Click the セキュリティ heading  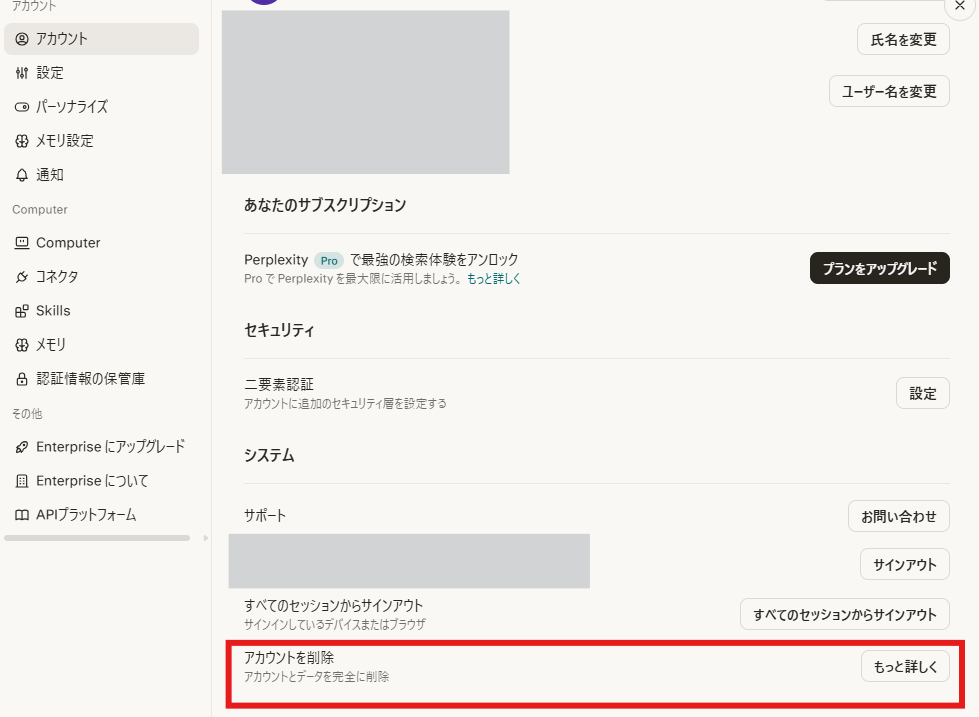coord(279,330)
